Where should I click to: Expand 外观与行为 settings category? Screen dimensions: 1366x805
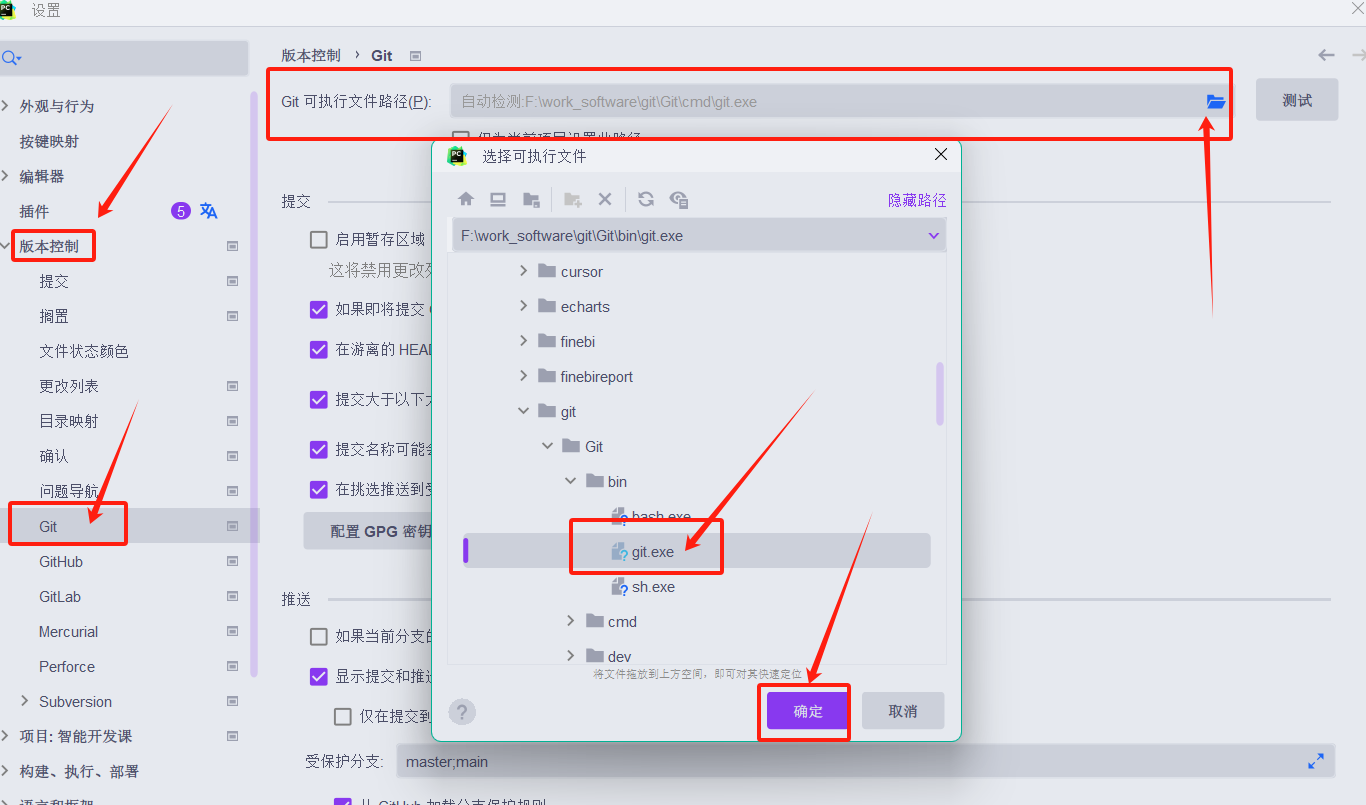point(7,106)
